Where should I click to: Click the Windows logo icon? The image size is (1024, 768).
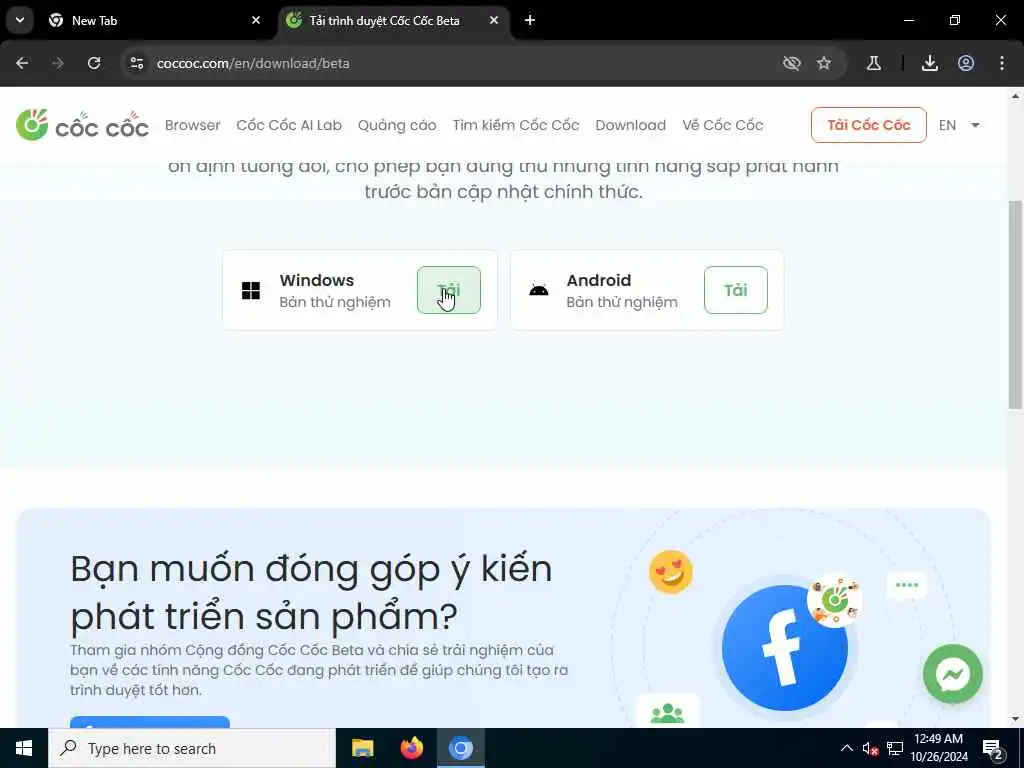click(x=251, y=291)
